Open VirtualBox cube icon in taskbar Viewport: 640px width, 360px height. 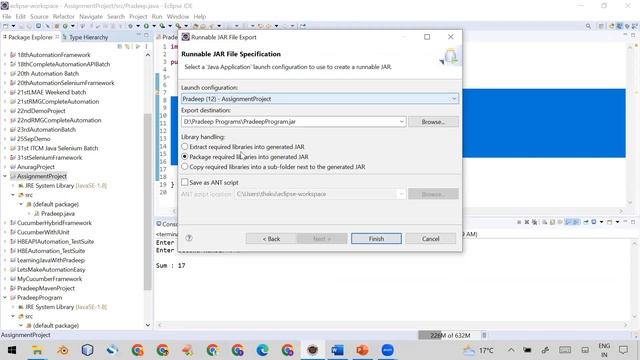[87, 350]
